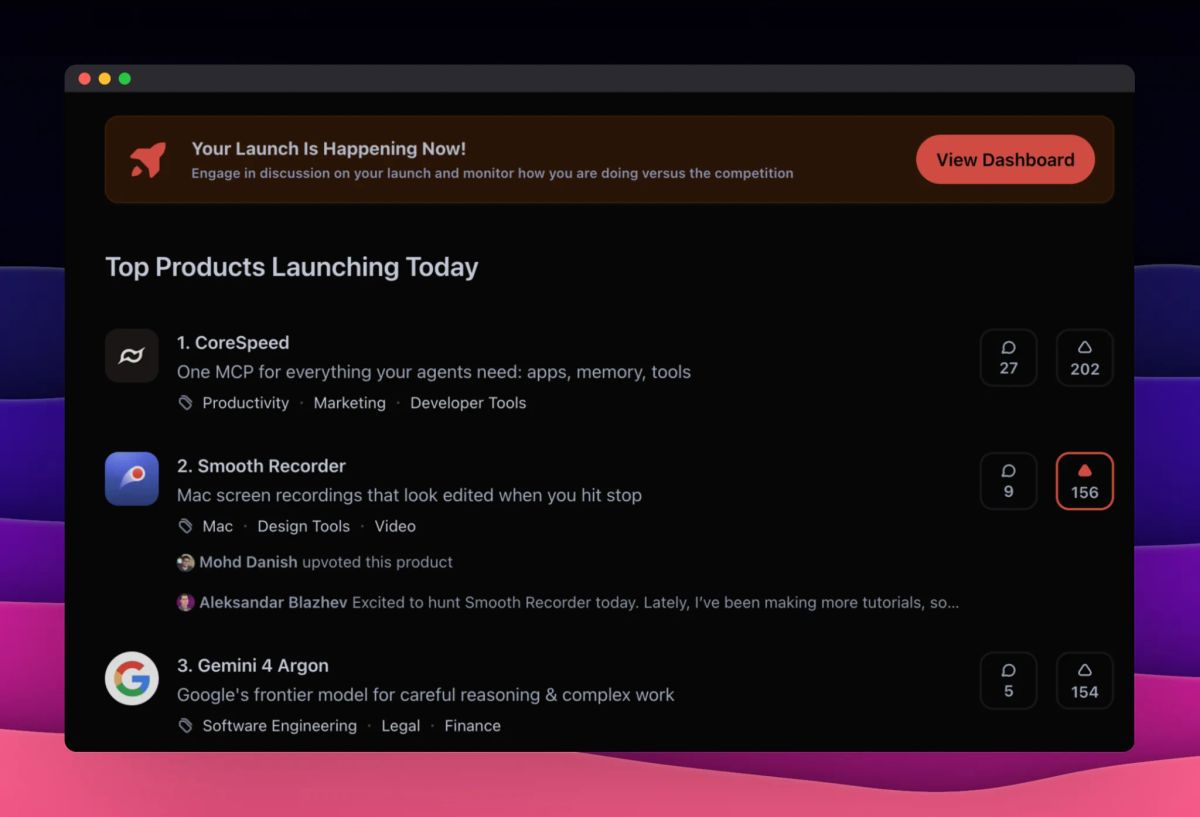Remove upvote on Smooth Recorder (156)
Screen dimensions: 1200x817
pos(1084,481)
